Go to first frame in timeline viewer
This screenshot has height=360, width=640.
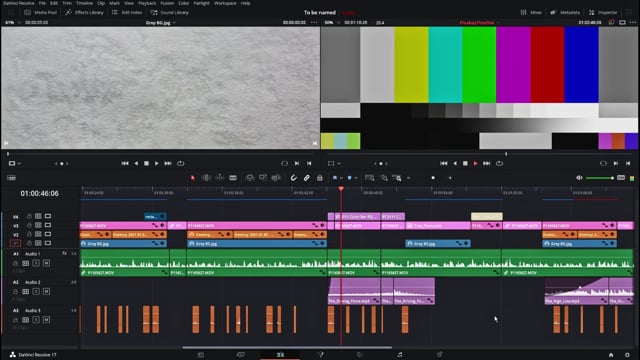point(444,163)
